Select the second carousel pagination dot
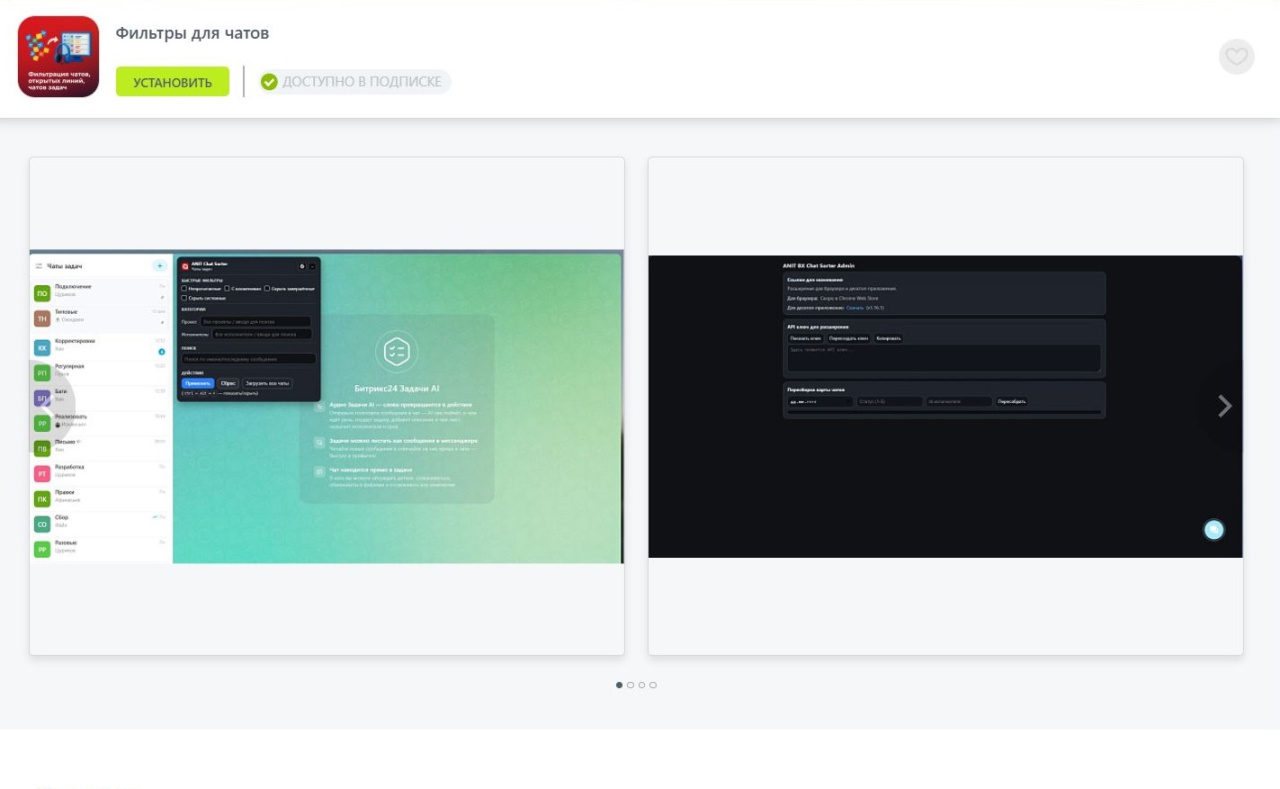1280x789 pixels. (630, 685)
